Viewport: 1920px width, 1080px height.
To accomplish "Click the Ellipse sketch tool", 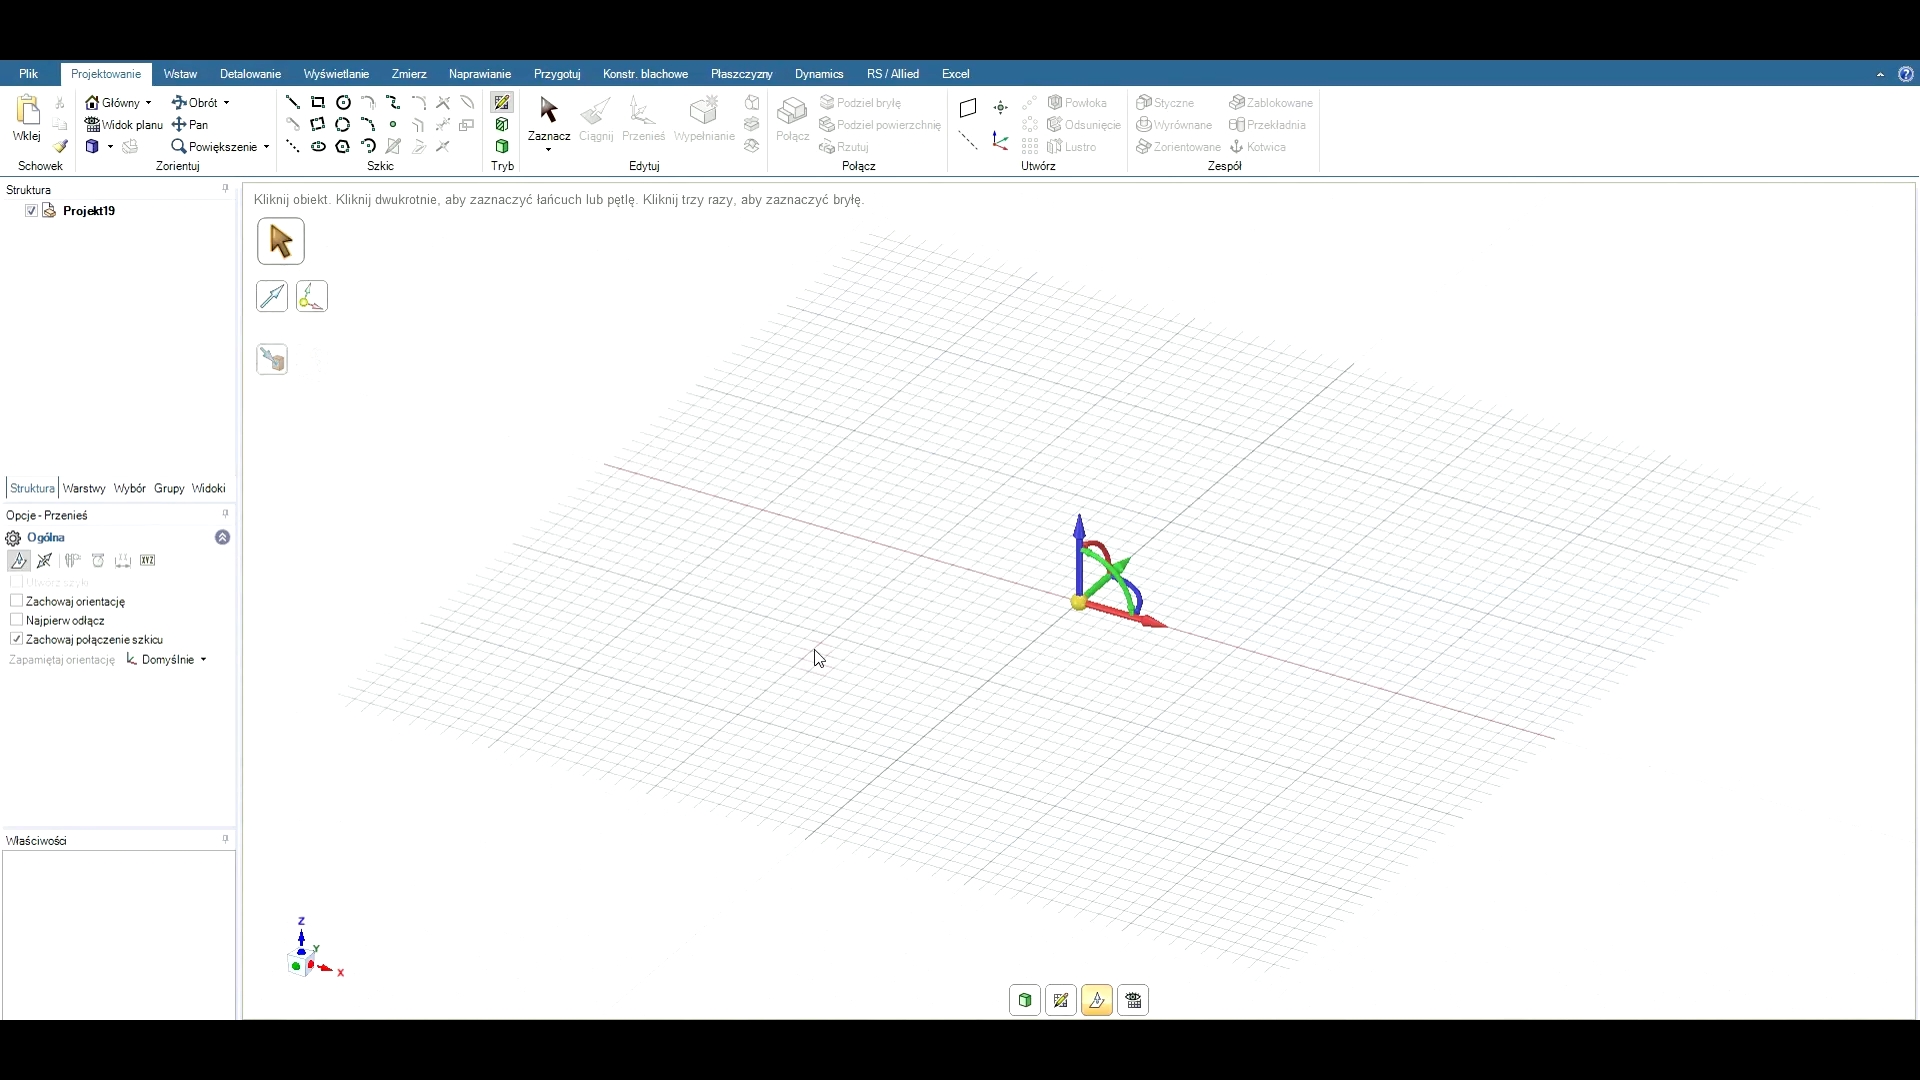I will (318, 147).
